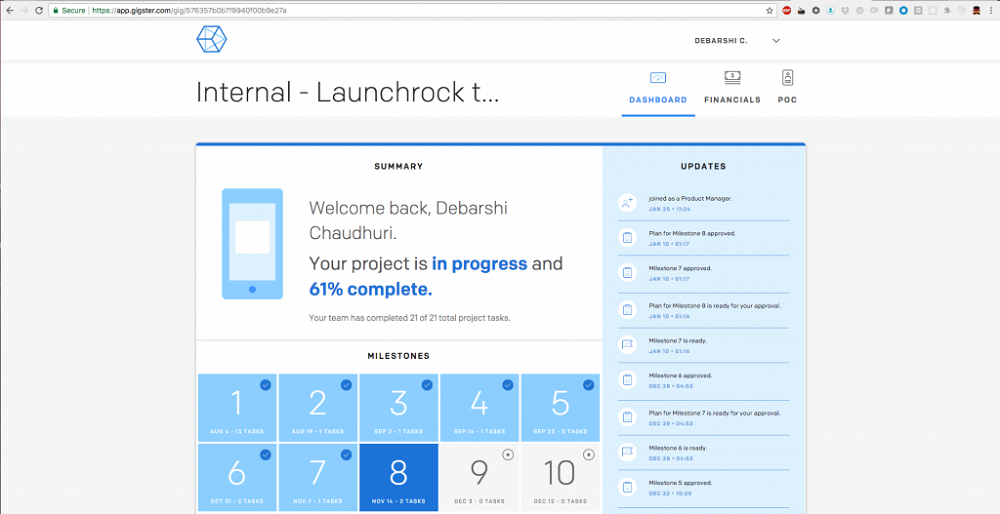Click the 'Internal - Launchrock t...' project title
This screenshot has width=1000, height=514.
pos(348,93)
